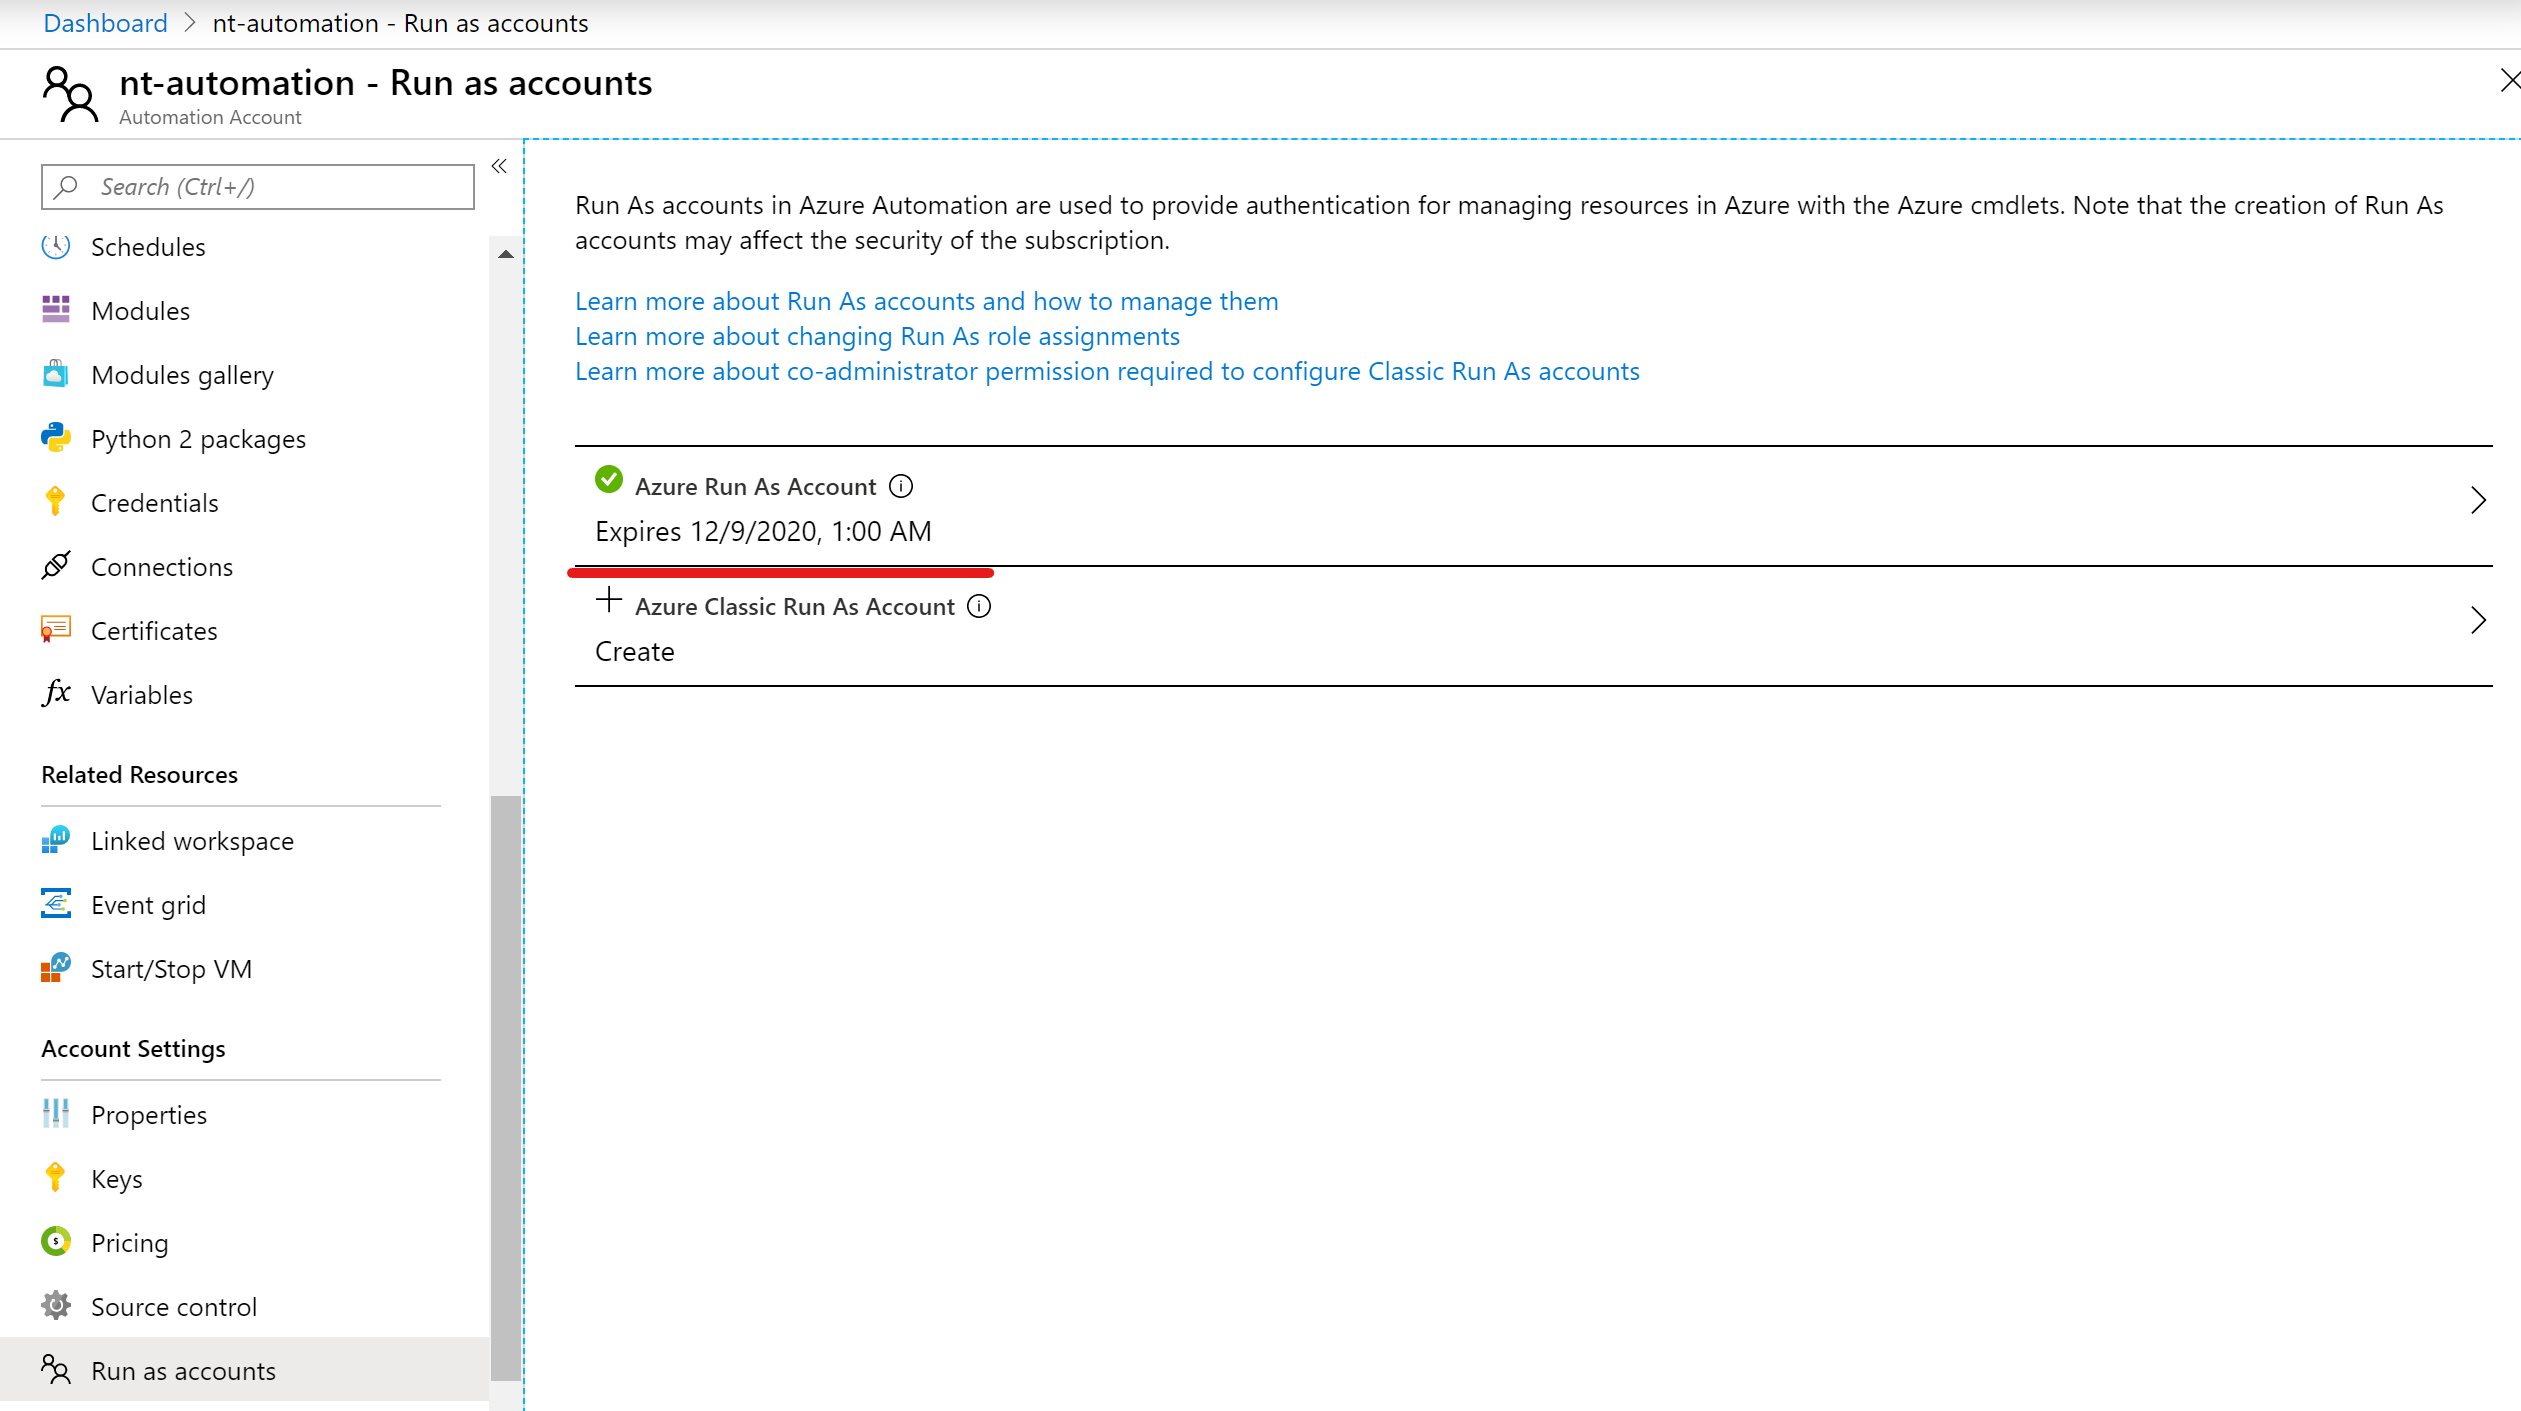Click the Schedules clock icon

[x=56, y=246]
